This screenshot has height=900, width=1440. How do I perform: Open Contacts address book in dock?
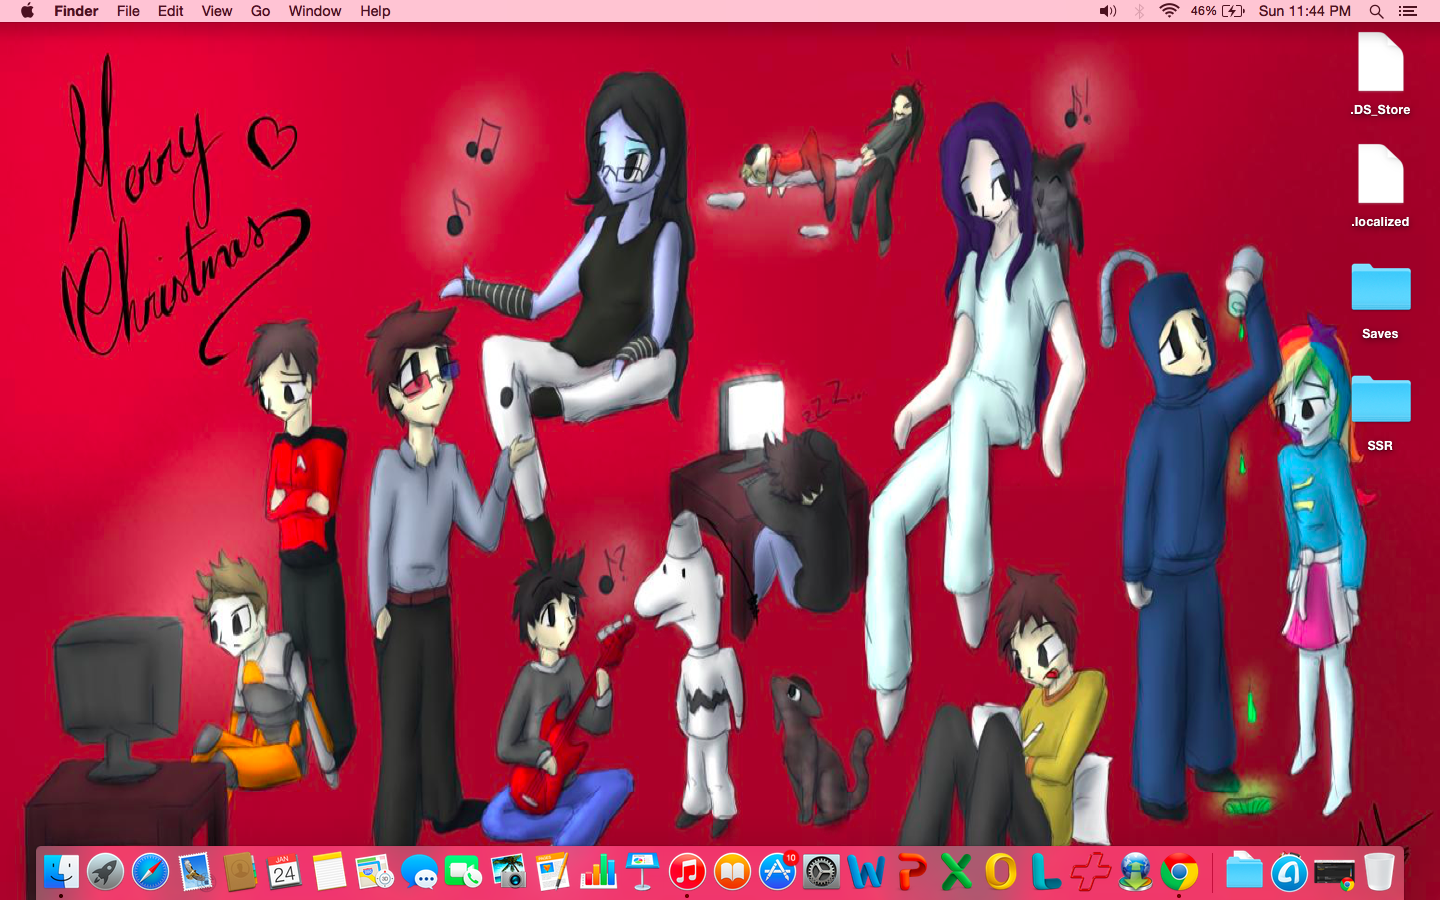(x=240, y=872)
